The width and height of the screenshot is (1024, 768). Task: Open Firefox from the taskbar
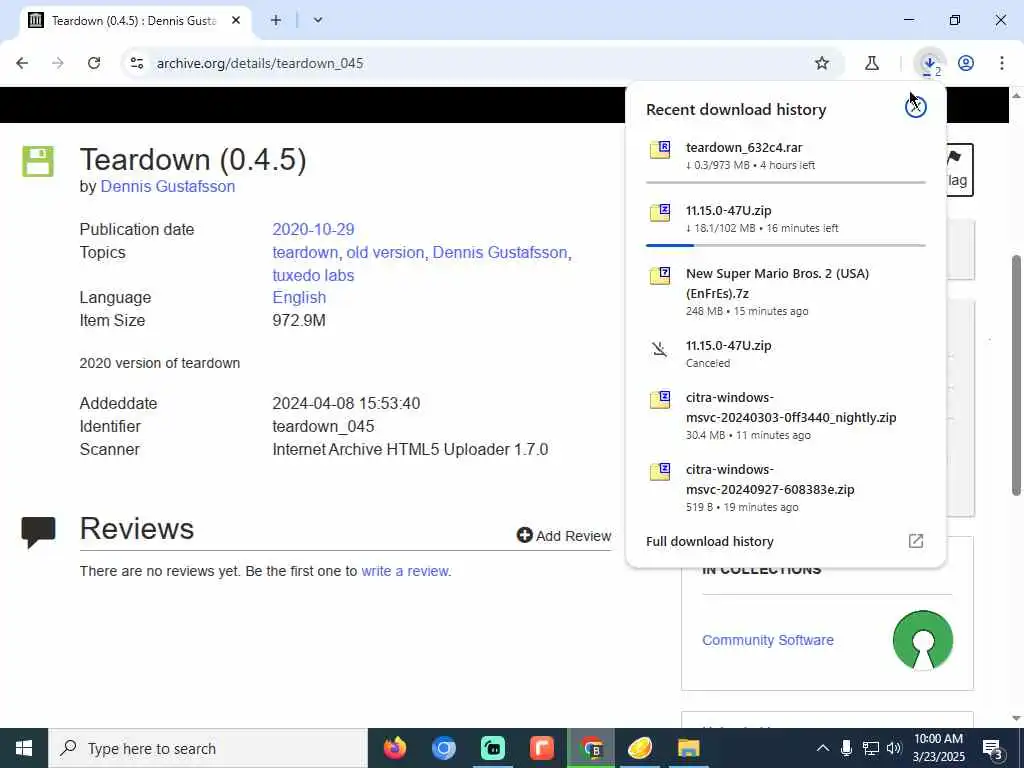(394, 748)
